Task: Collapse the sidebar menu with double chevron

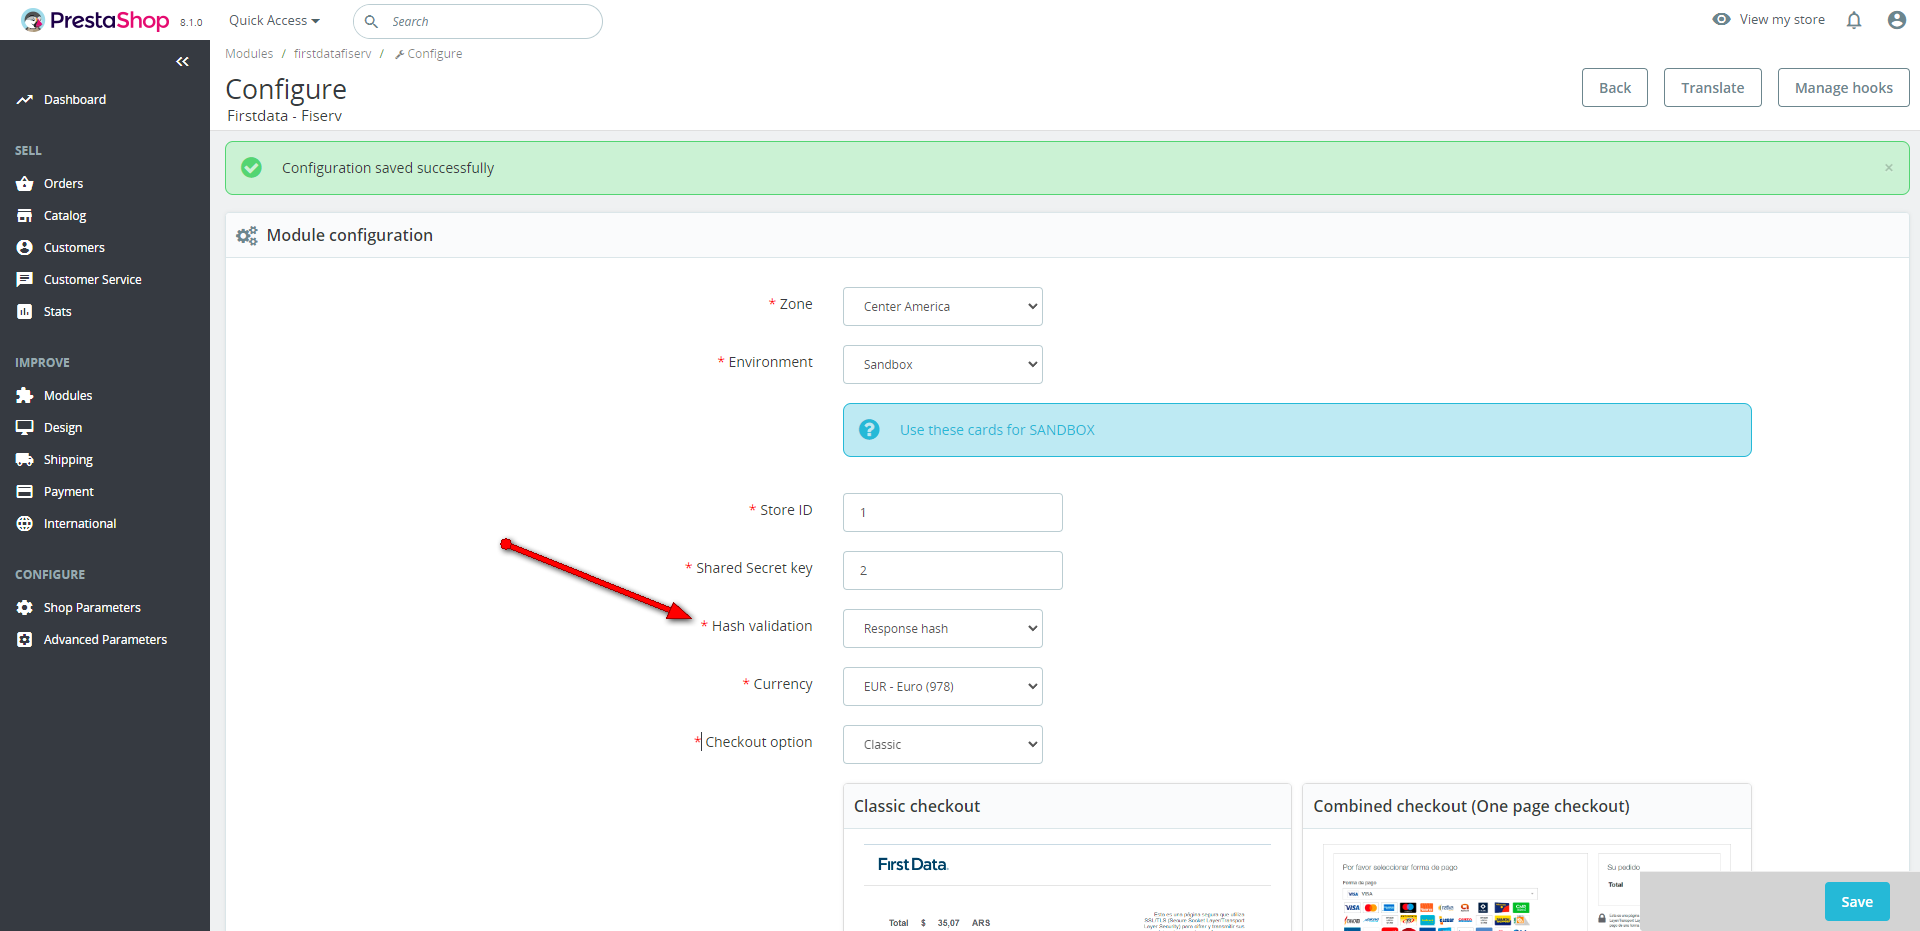Action: click(x=182, y=62)
